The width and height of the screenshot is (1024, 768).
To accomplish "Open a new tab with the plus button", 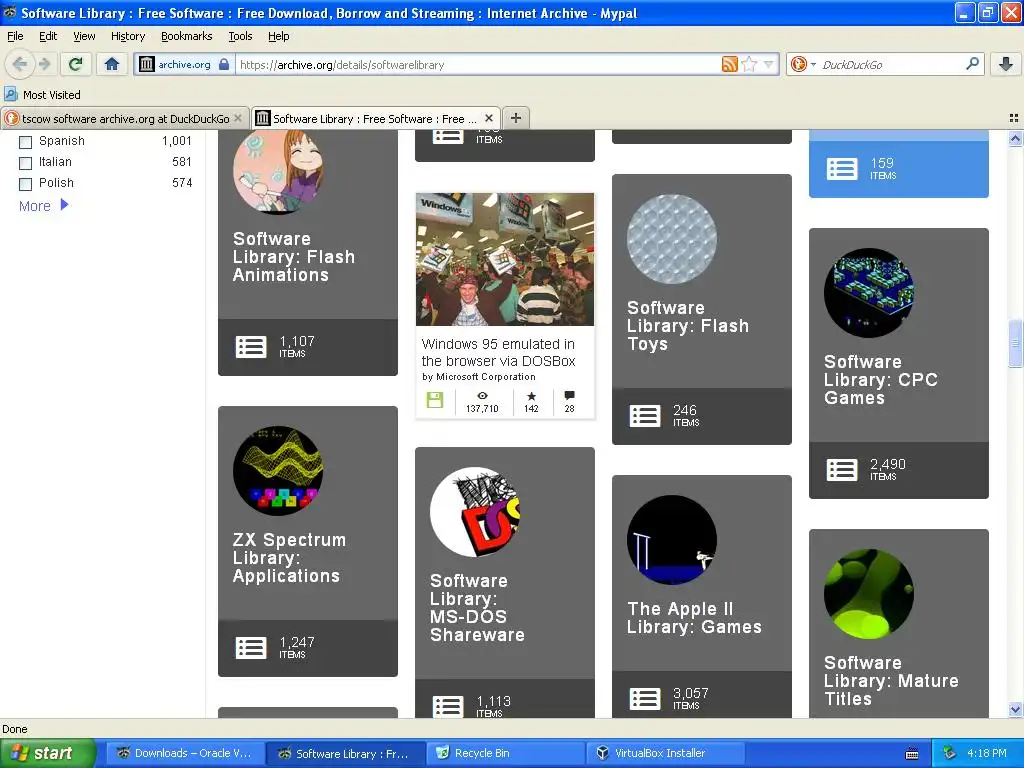I will point(516,118).
